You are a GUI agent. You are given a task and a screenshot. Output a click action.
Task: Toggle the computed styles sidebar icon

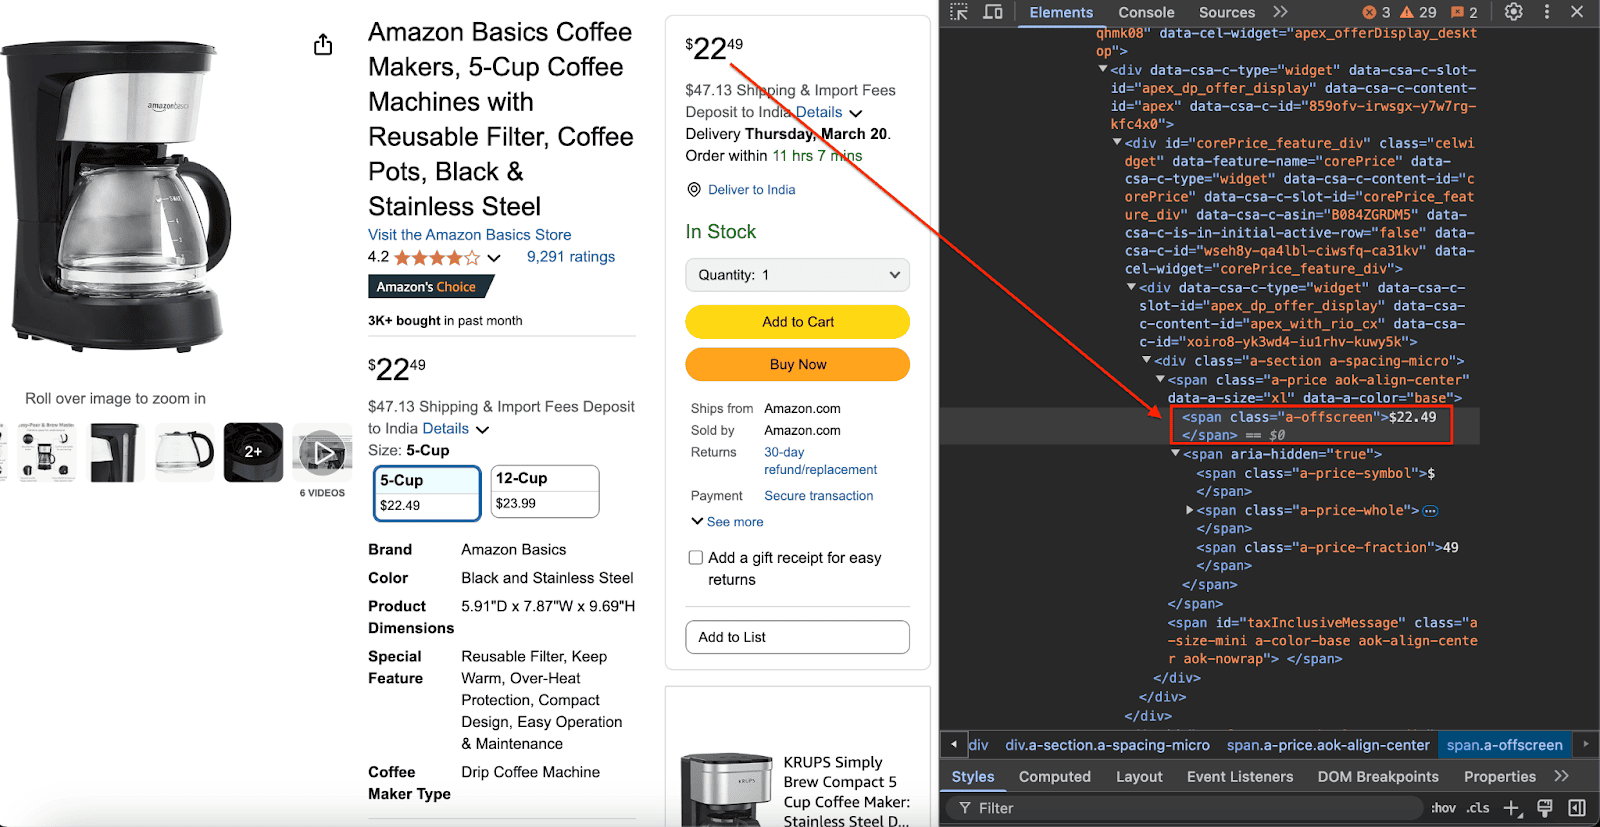[x=1577, y=808]
